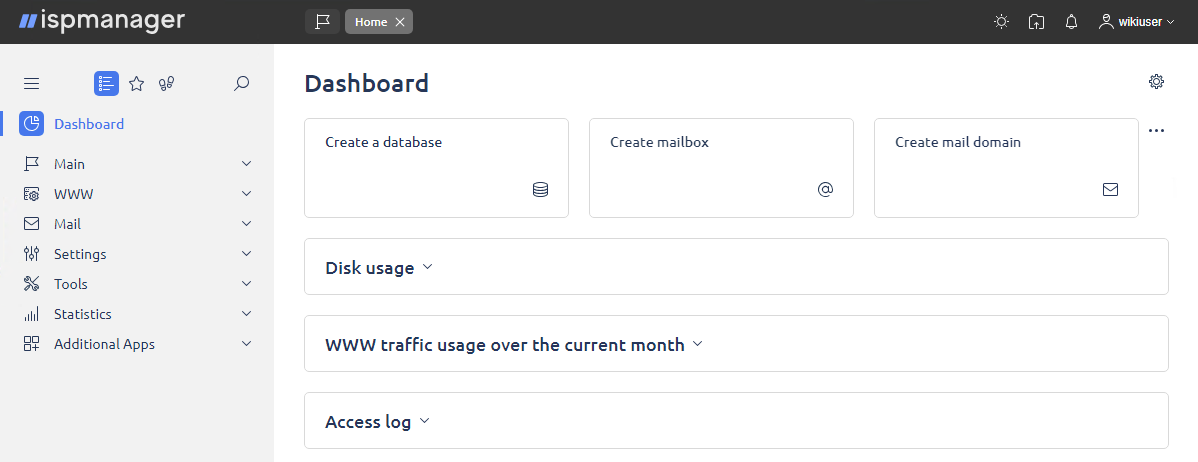
Task: Expand the Main sidebar section
Action: [x=138, y=164]
